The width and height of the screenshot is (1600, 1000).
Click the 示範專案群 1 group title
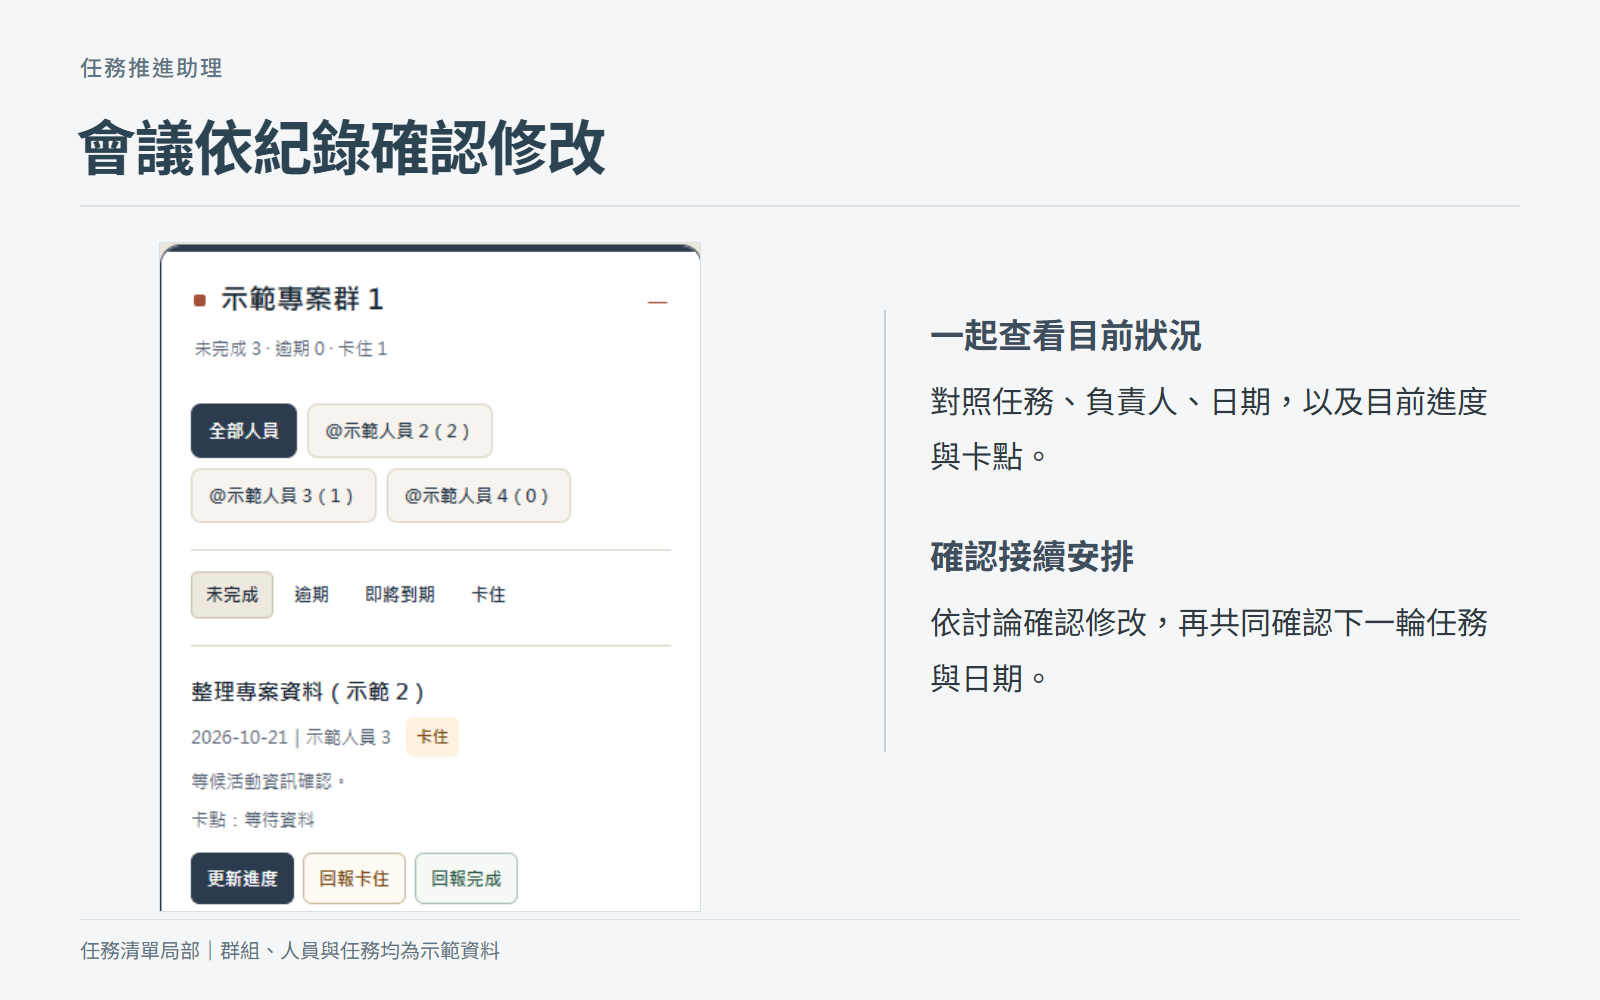point(302,299)
